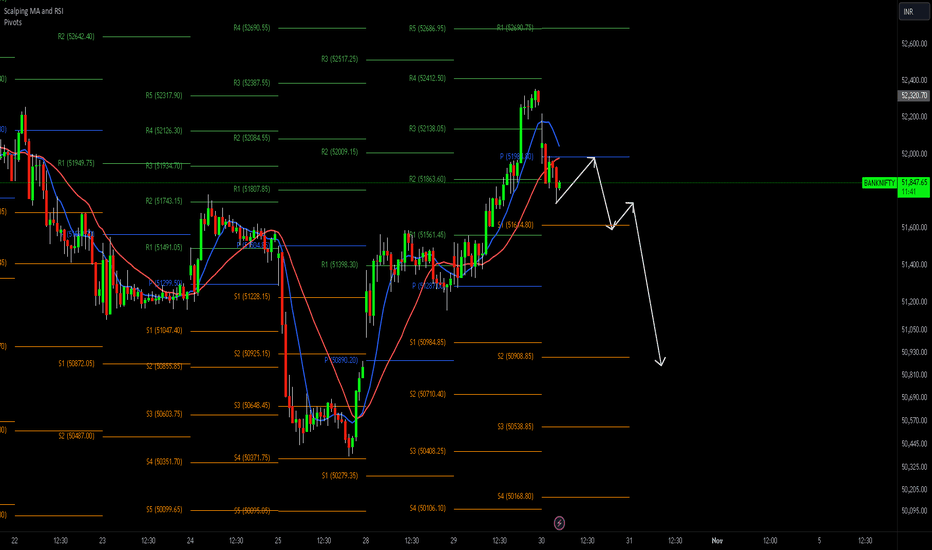Click the S1 (51047.40) pivot label
The image size is (932, 550).
165,330
